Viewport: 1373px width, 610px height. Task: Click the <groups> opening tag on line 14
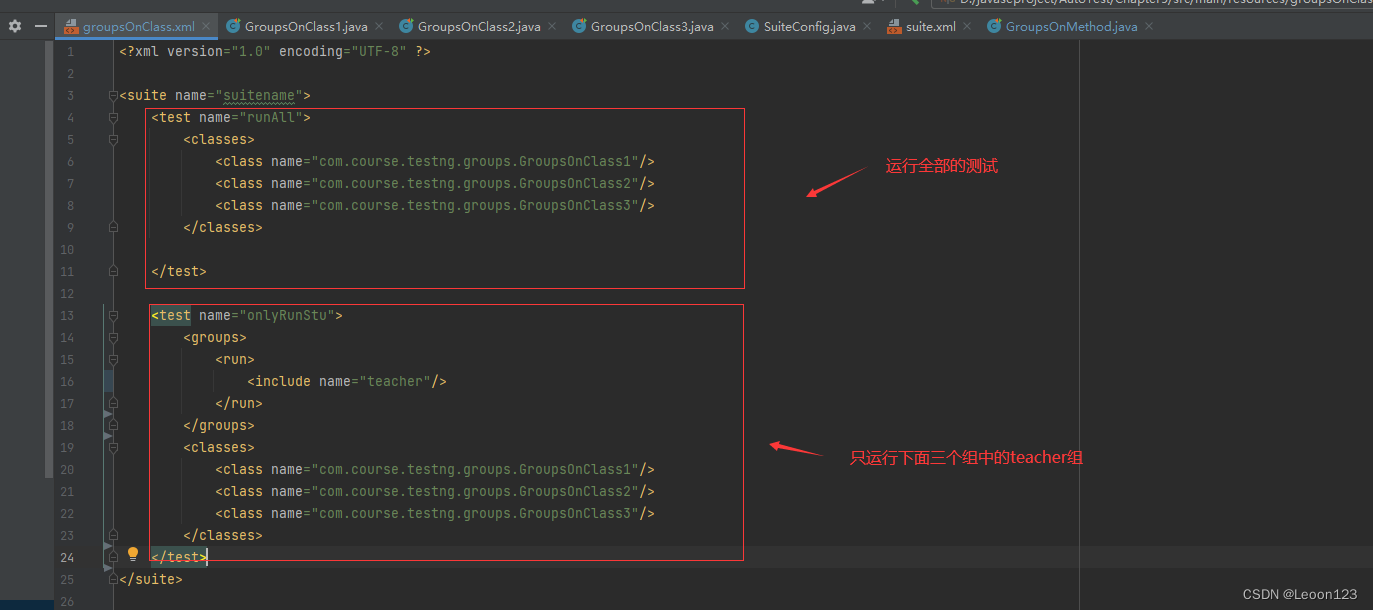coord(215,338)
